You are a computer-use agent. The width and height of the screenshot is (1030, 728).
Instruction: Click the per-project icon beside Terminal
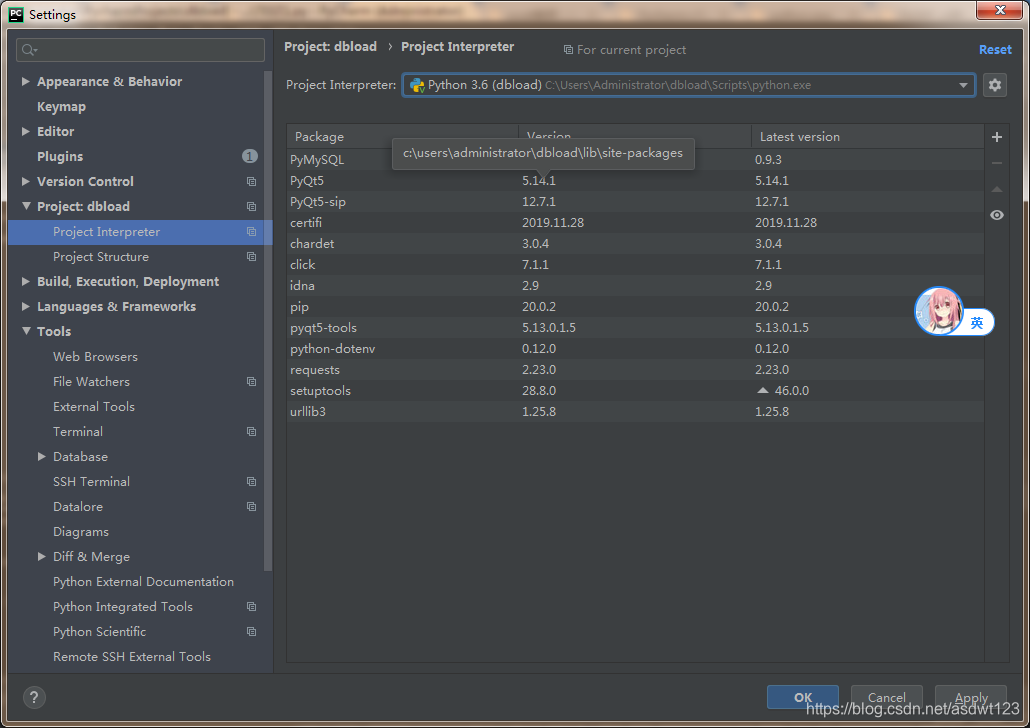click(251, 431)
